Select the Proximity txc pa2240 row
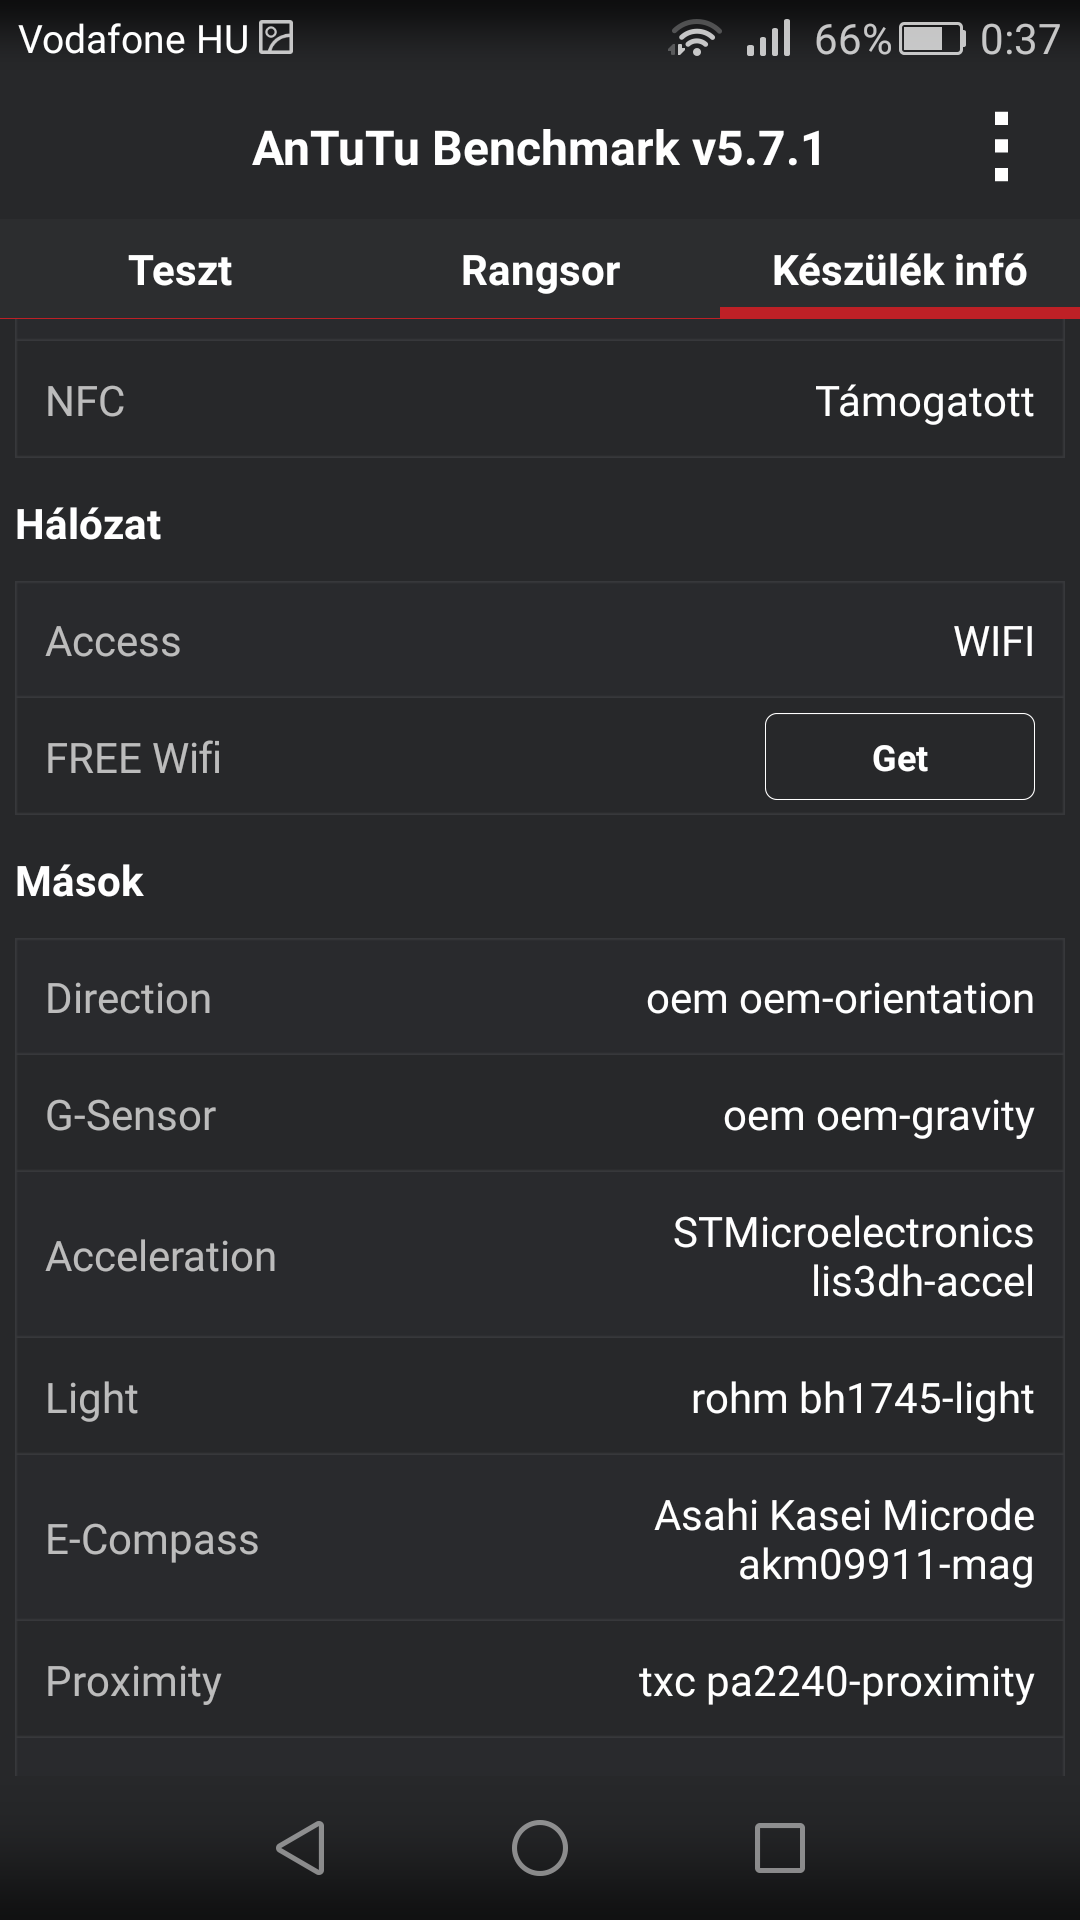The height and width of the screenshot is (1920, 1080). (x=540, y=1681)
